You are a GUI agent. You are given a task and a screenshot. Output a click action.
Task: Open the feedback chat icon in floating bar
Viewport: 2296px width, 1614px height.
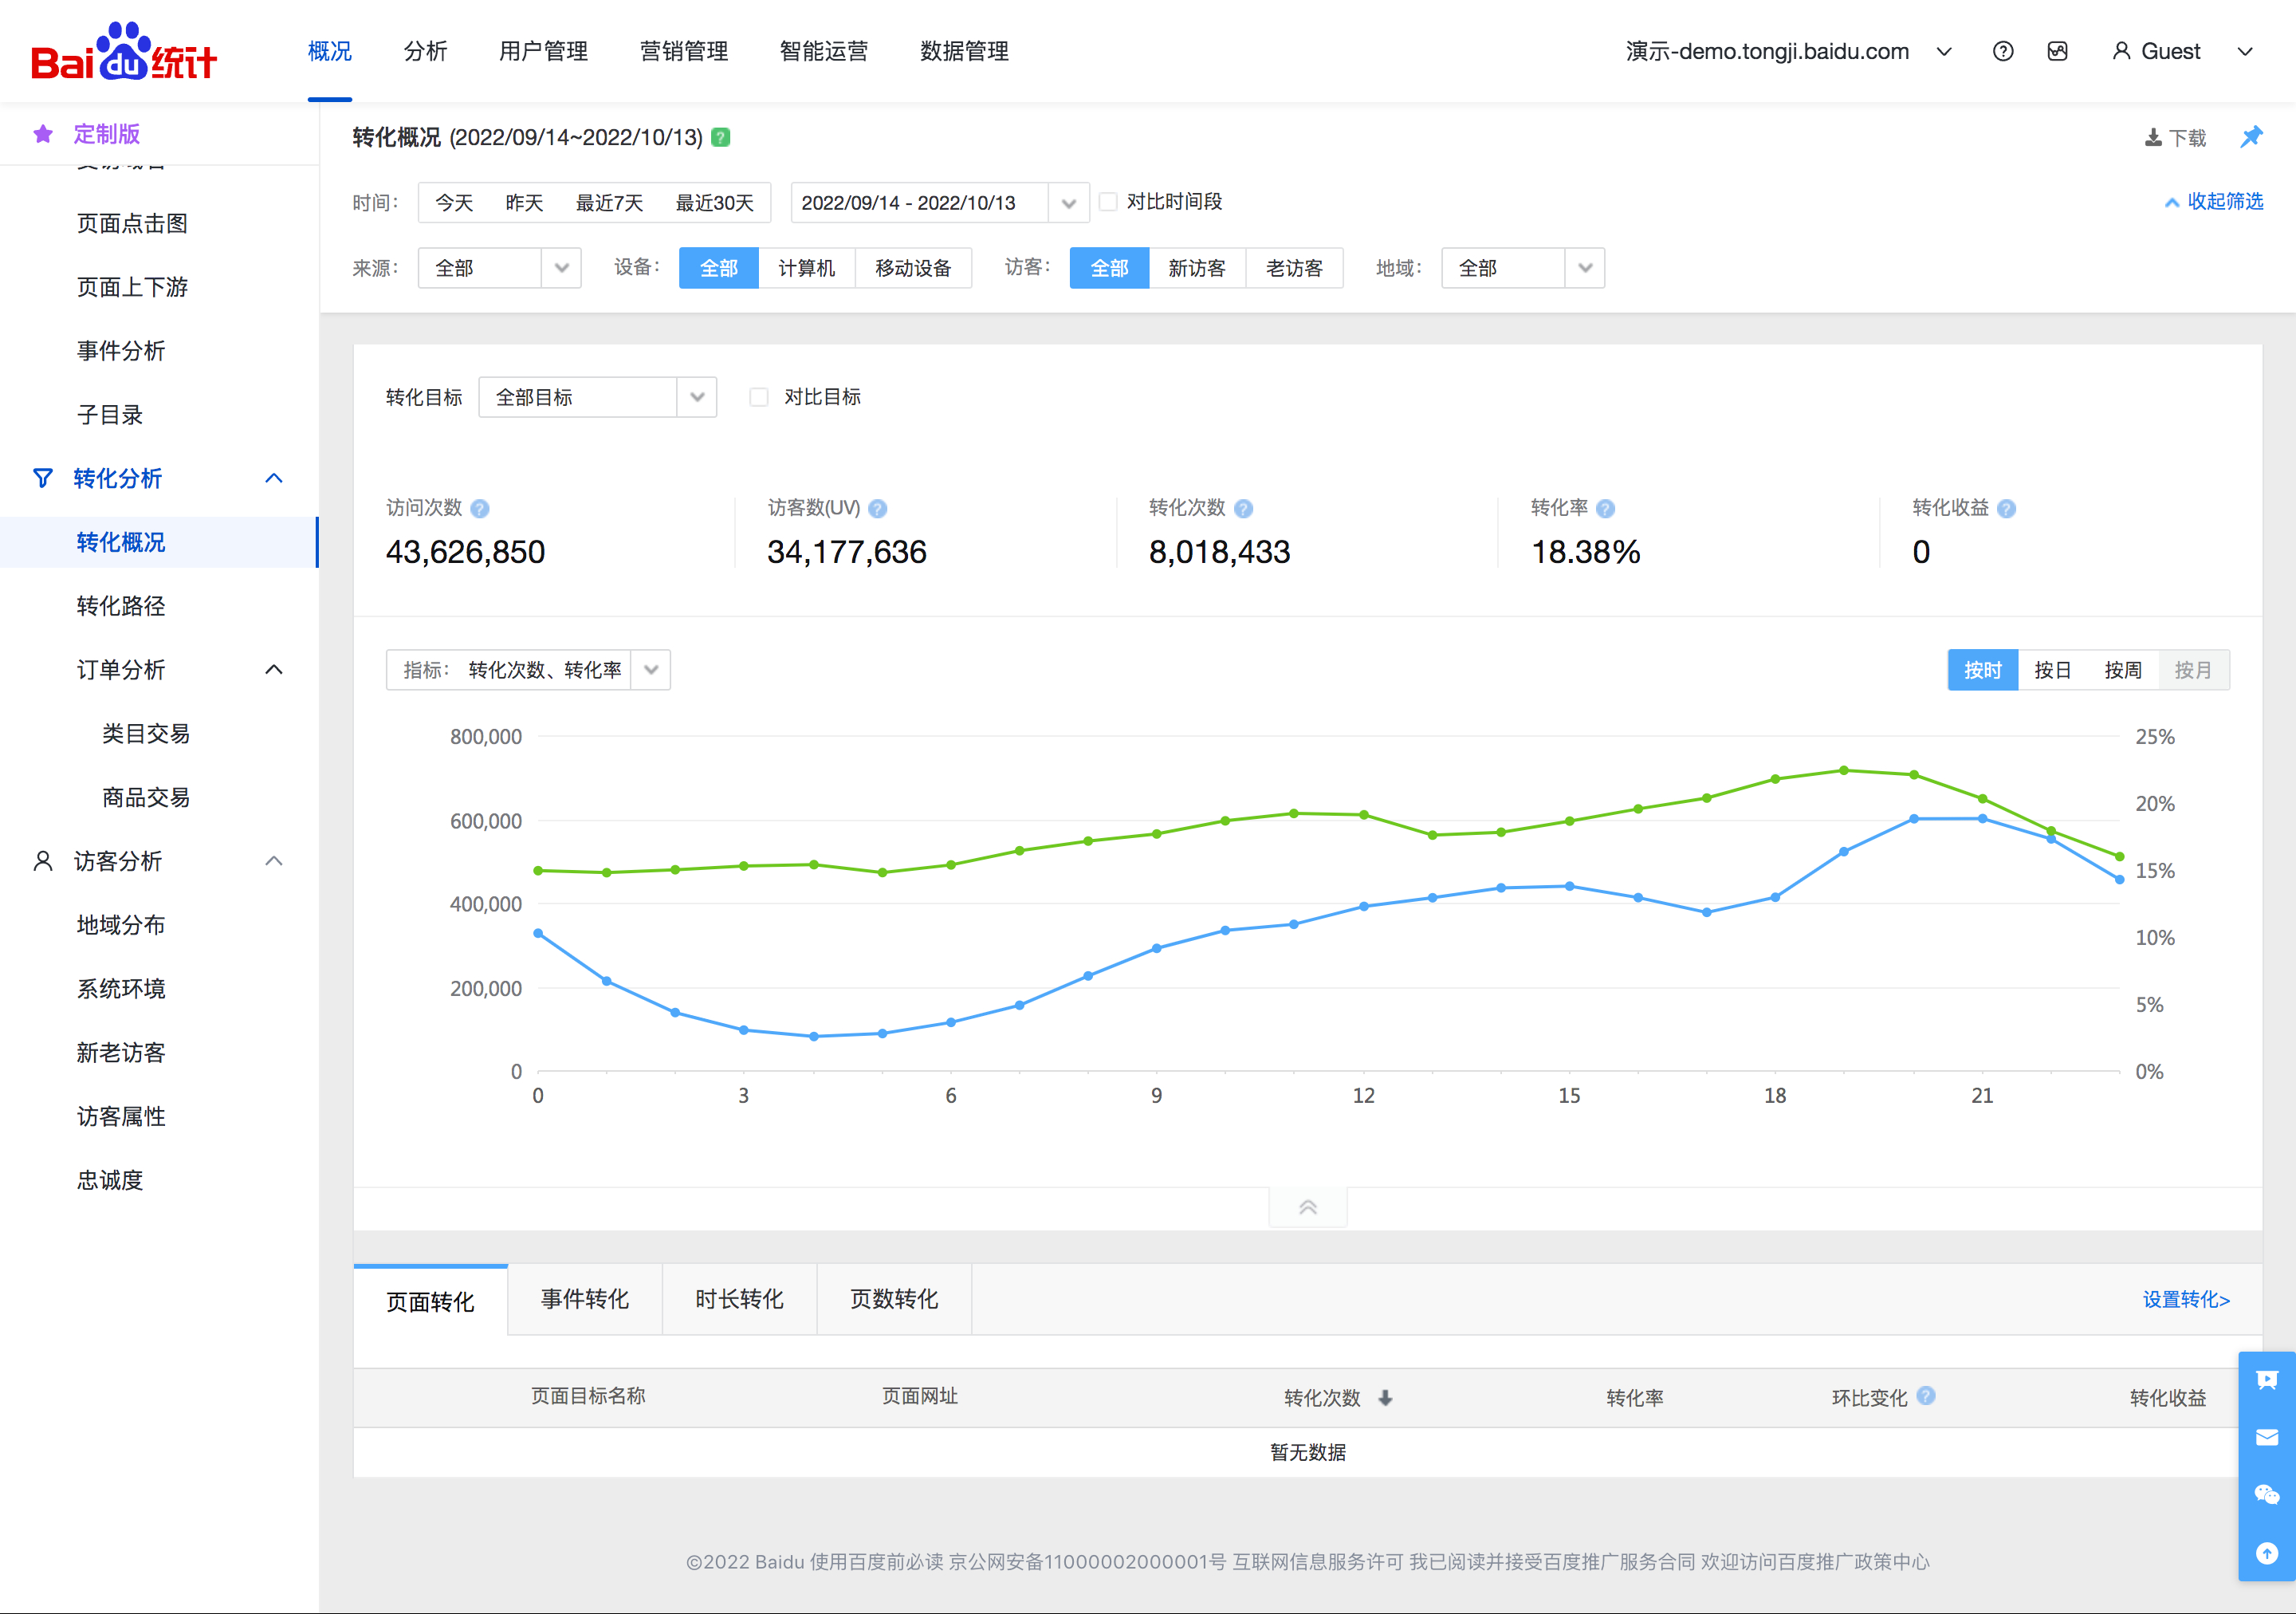2267,1380
